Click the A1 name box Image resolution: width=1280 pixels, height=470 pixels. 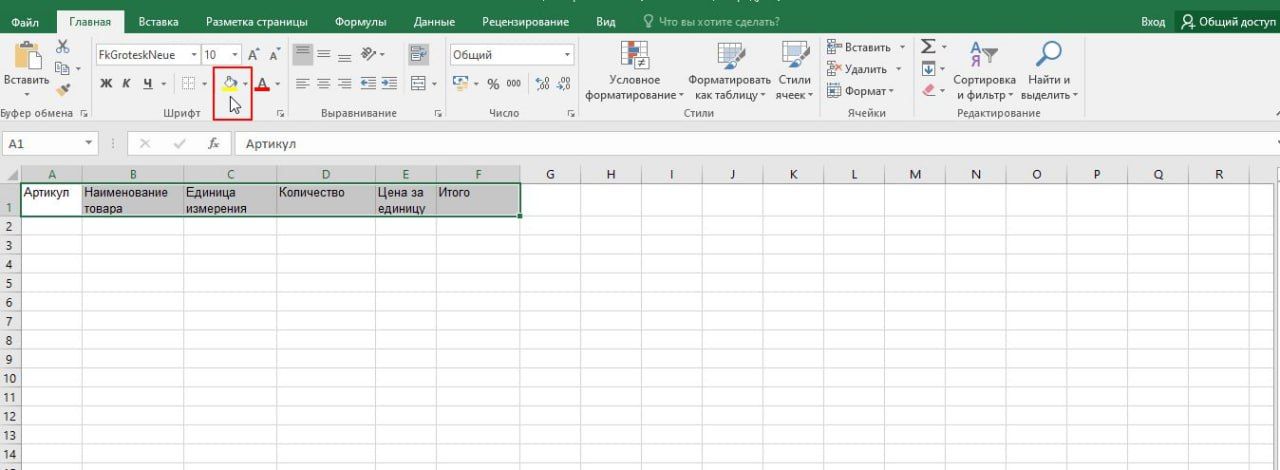coord(50,144)
